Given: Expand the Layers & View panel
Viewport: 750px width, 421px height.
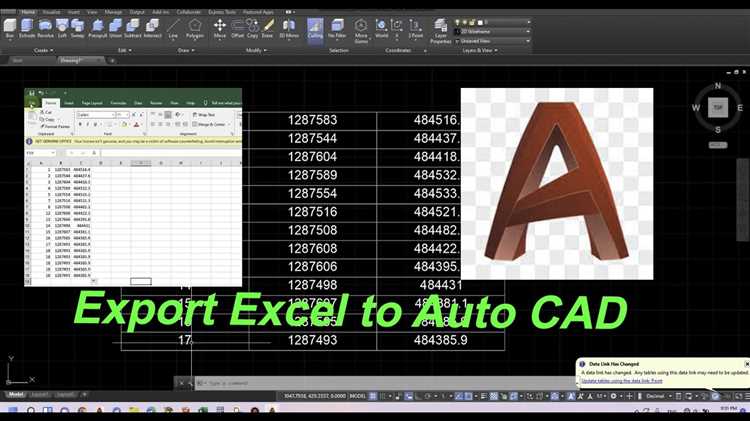Looking at the screenshot, I should 480,50.
